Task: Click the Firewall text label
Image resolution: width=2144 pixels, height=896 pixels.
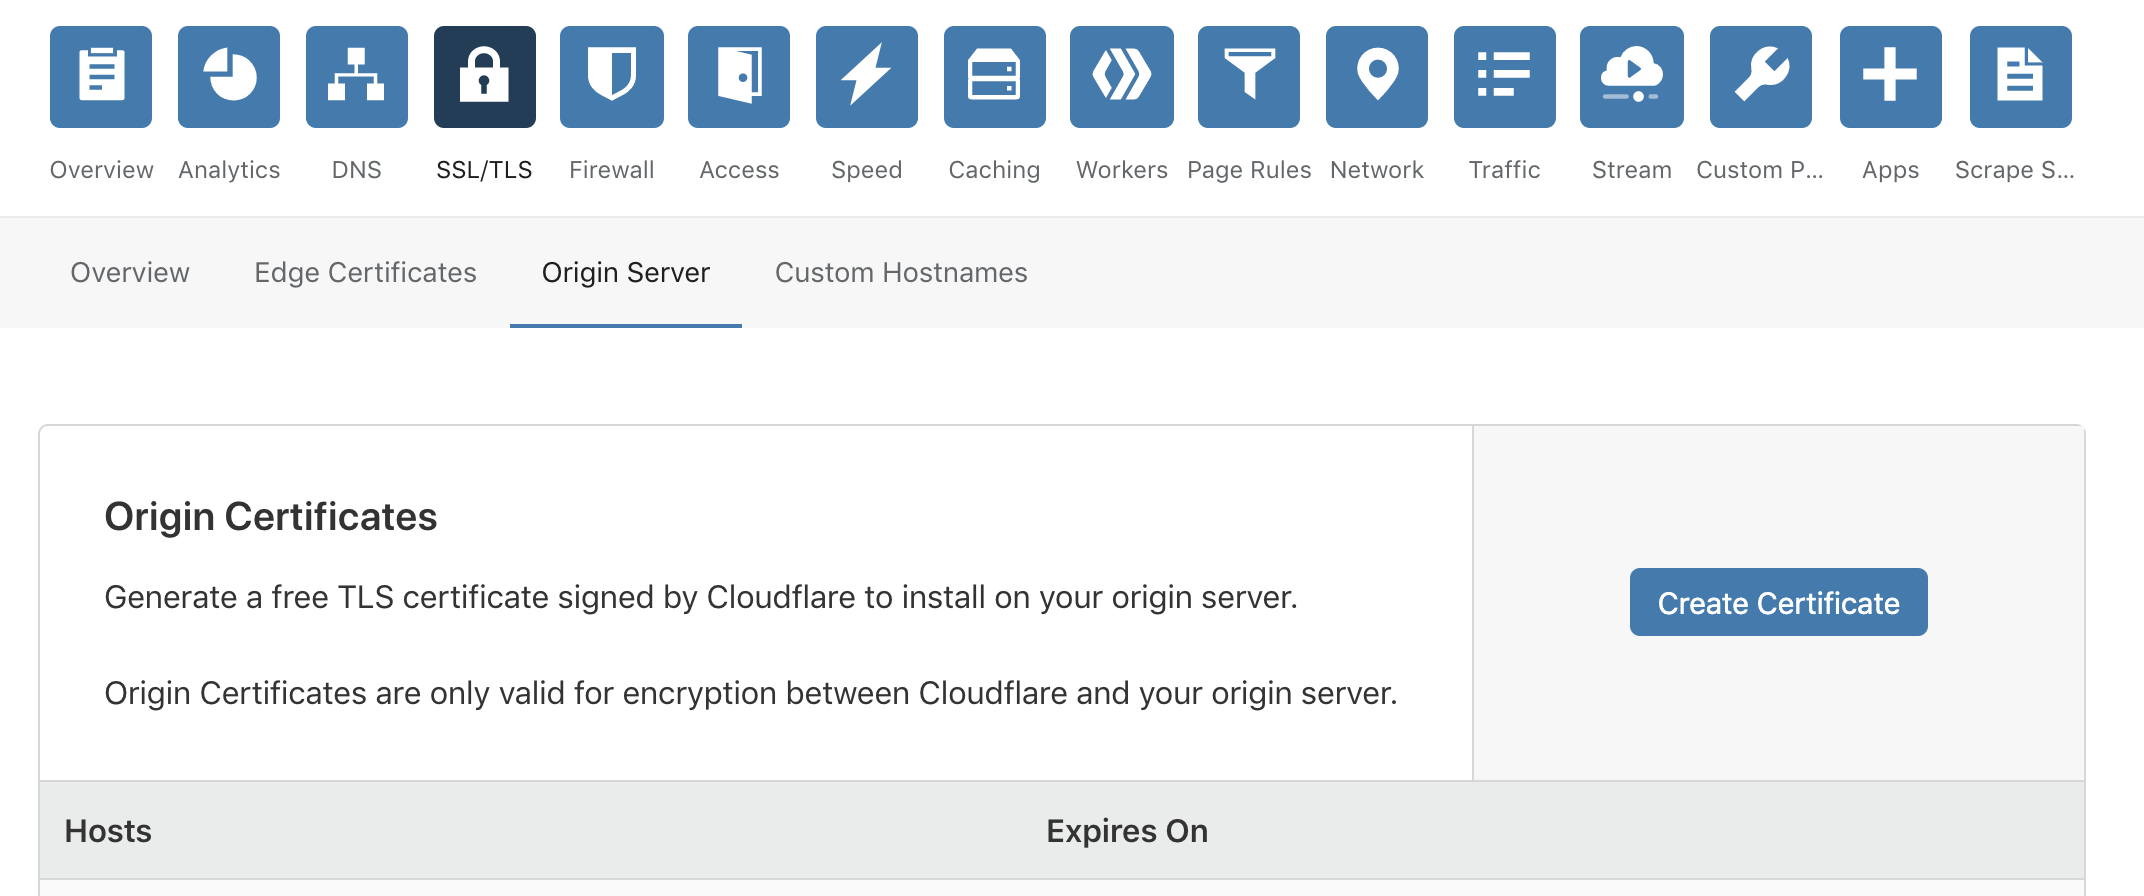Action: click(612, 170)
